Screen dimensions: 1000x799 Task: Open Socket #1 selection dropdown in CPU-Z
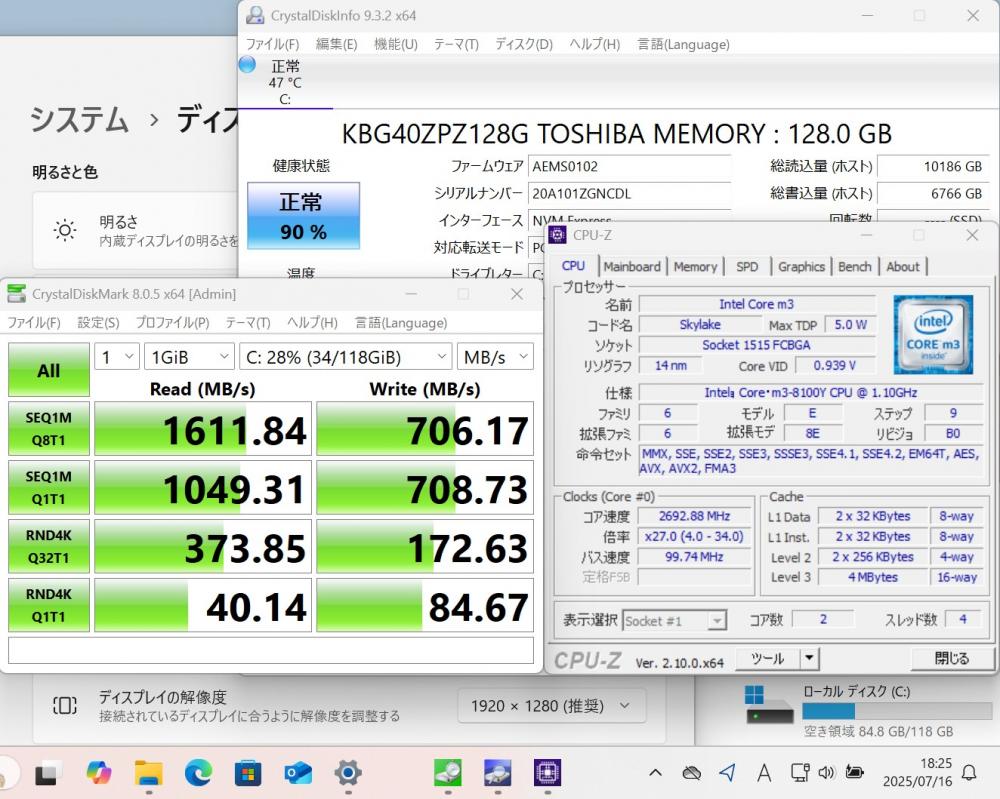(x=675, y=620)
